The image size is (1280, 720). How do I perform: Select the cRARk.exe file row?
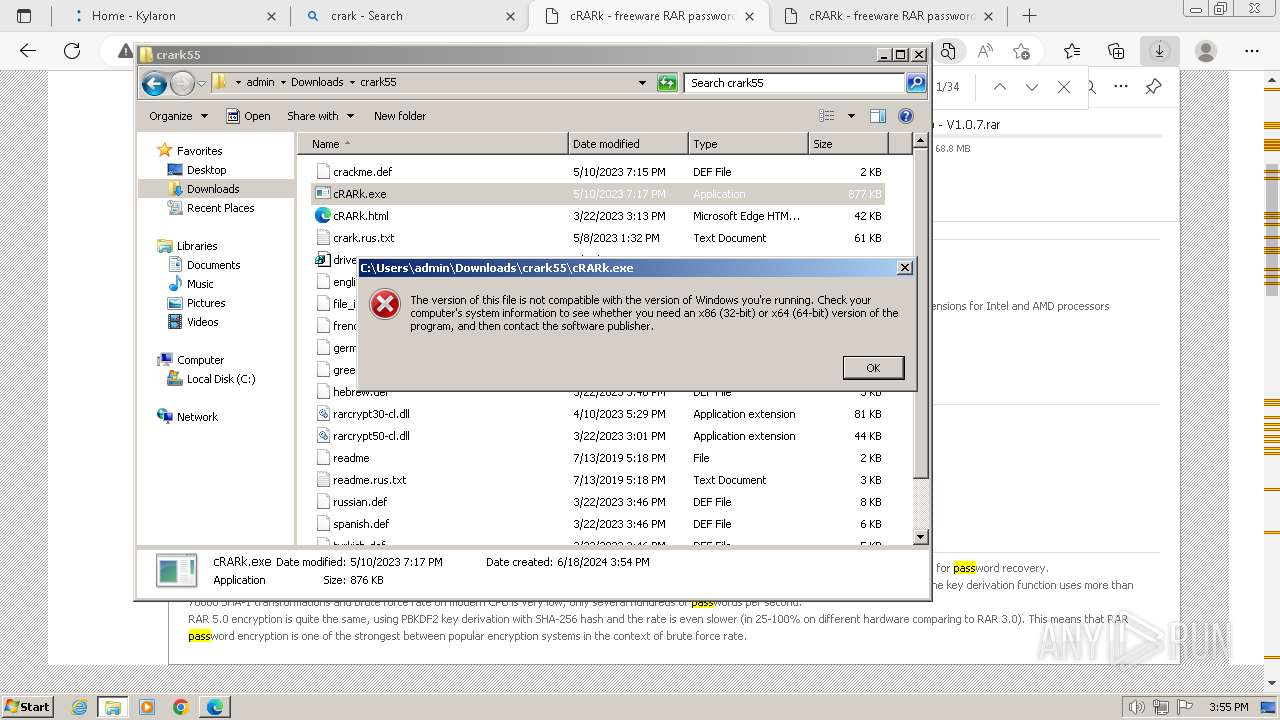[598, 194]
